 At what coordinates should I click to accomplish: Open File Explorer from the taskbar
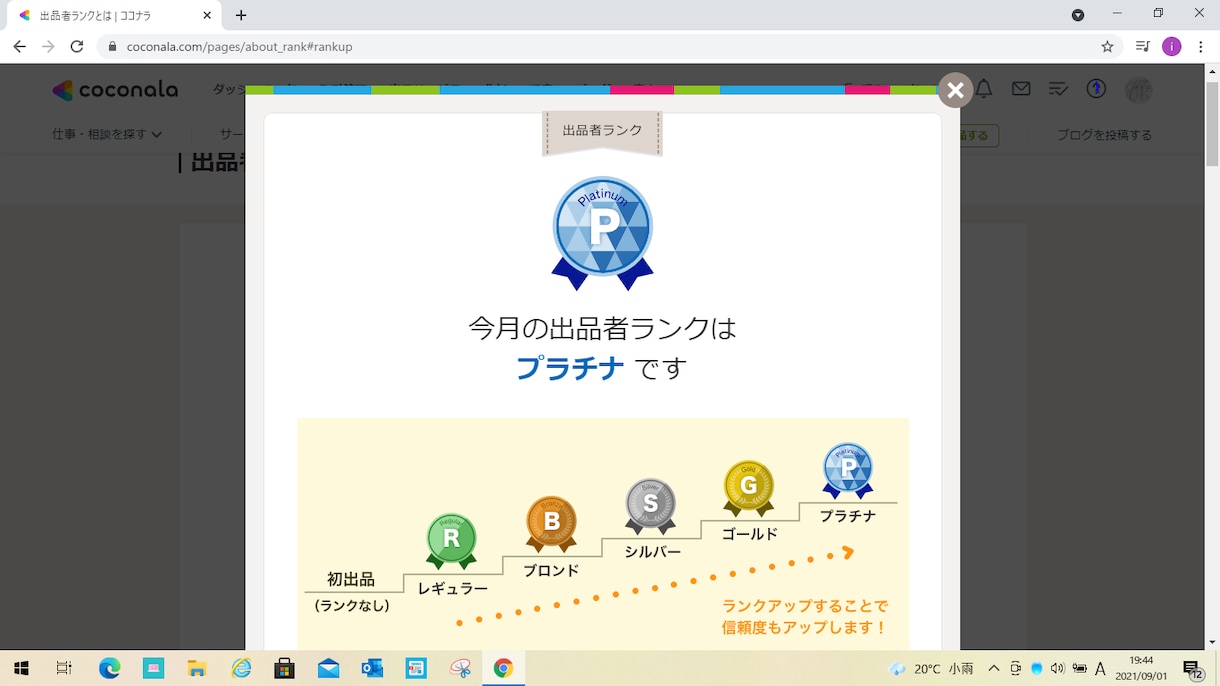point(197,668)
